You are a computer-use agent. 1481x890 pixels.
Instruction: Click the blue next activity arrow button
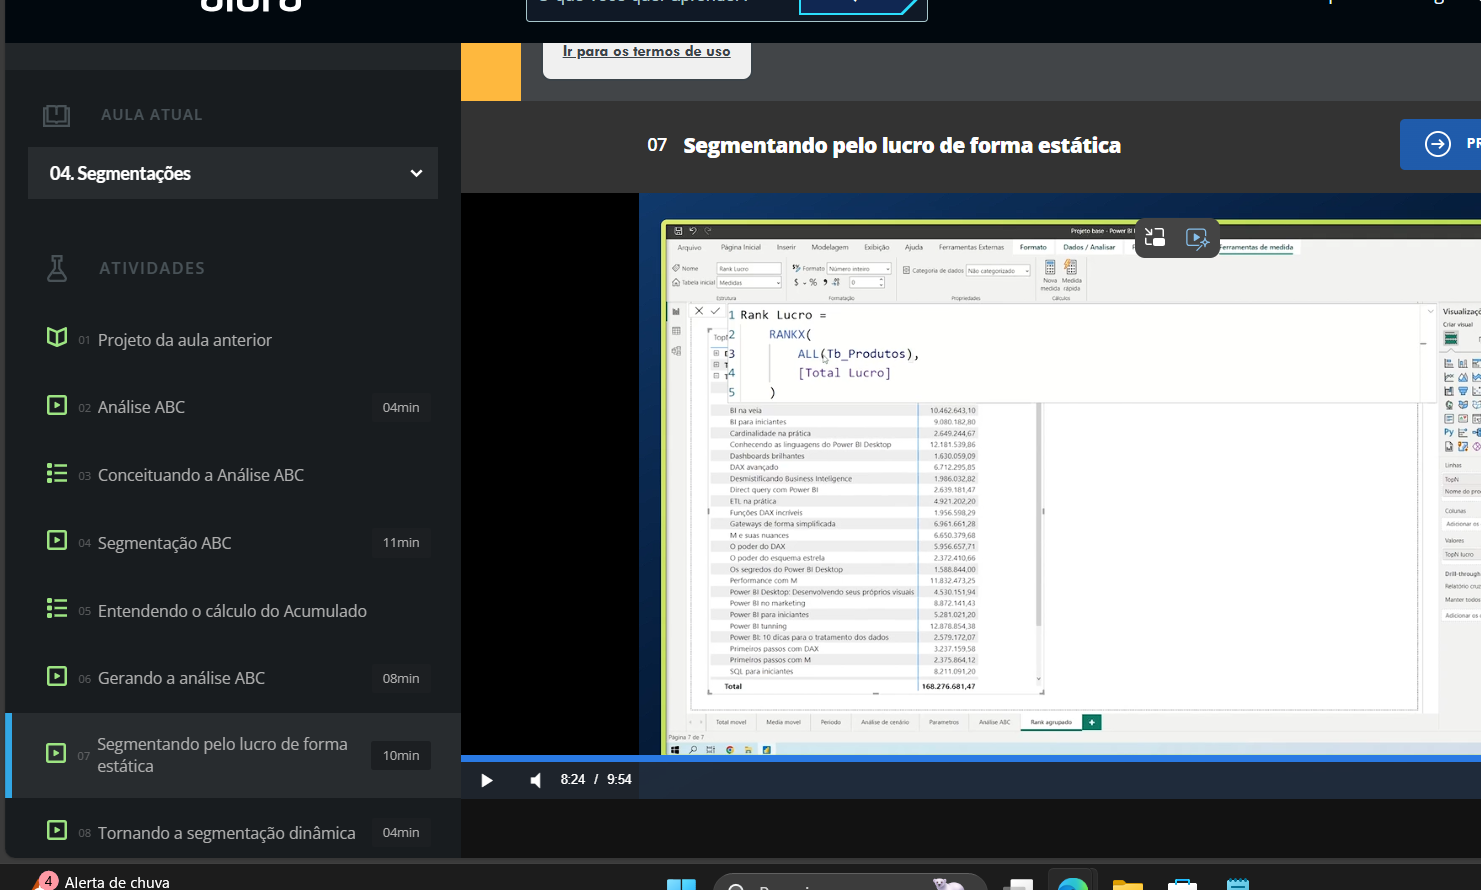1438,144
